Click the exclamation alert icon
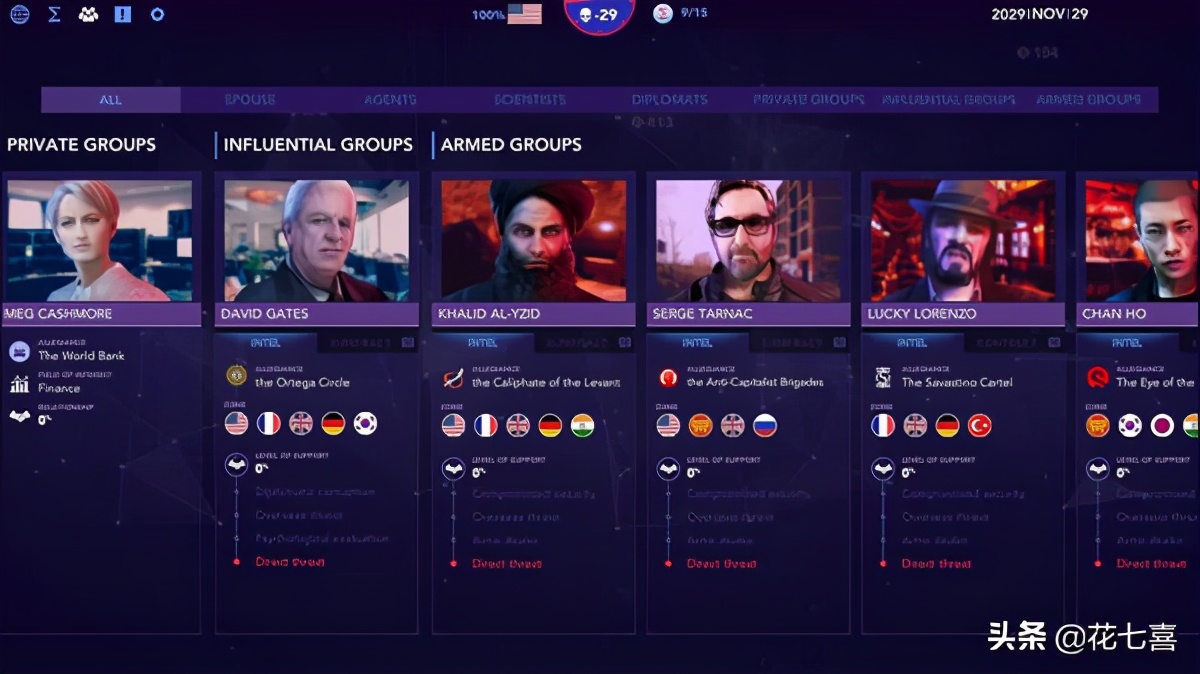This screenshot has width=1200, height=674. pos(122,15)
